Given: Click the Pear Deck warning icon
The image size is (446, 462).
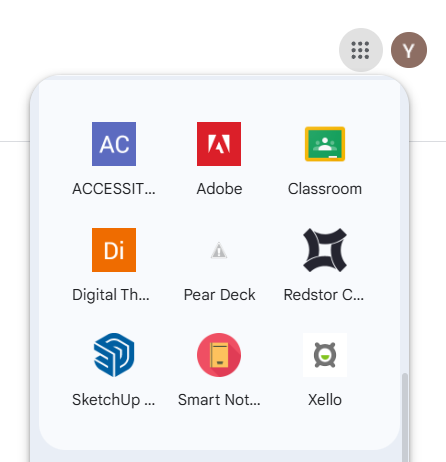Looking at the screenshot, I should pyautogui.click(x=219, y=250).
